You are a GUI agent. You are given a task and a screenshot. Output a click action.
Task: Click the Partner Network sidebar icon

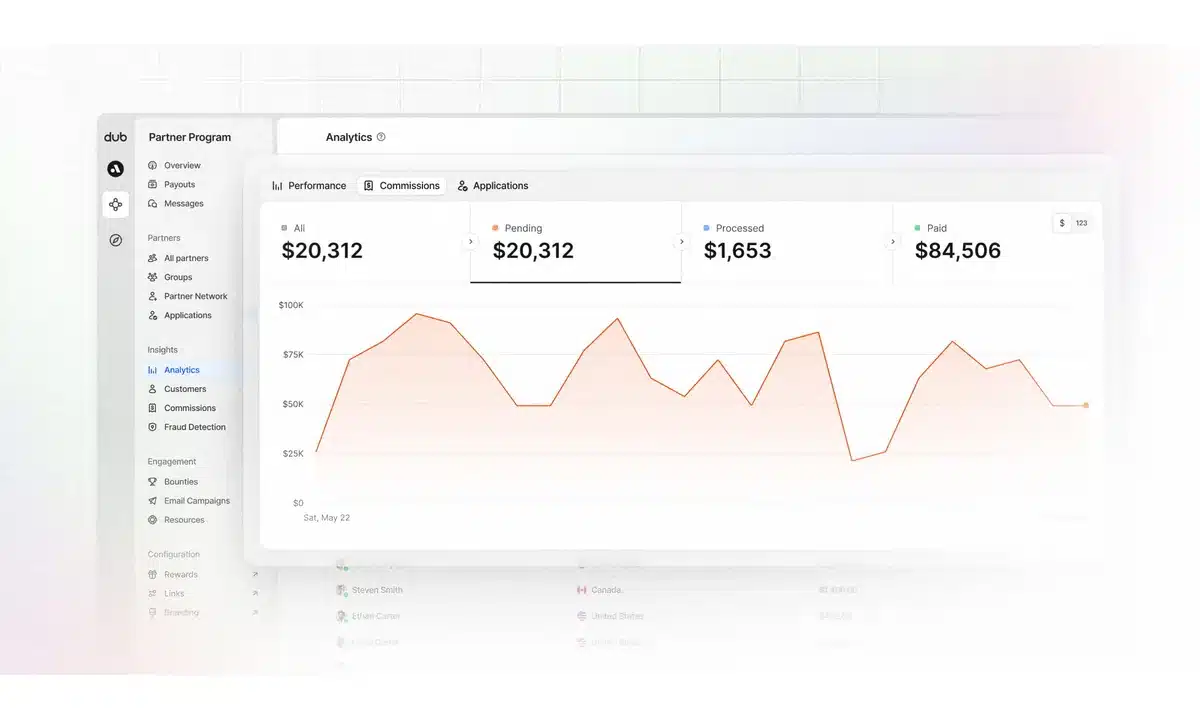pos(152,296)
